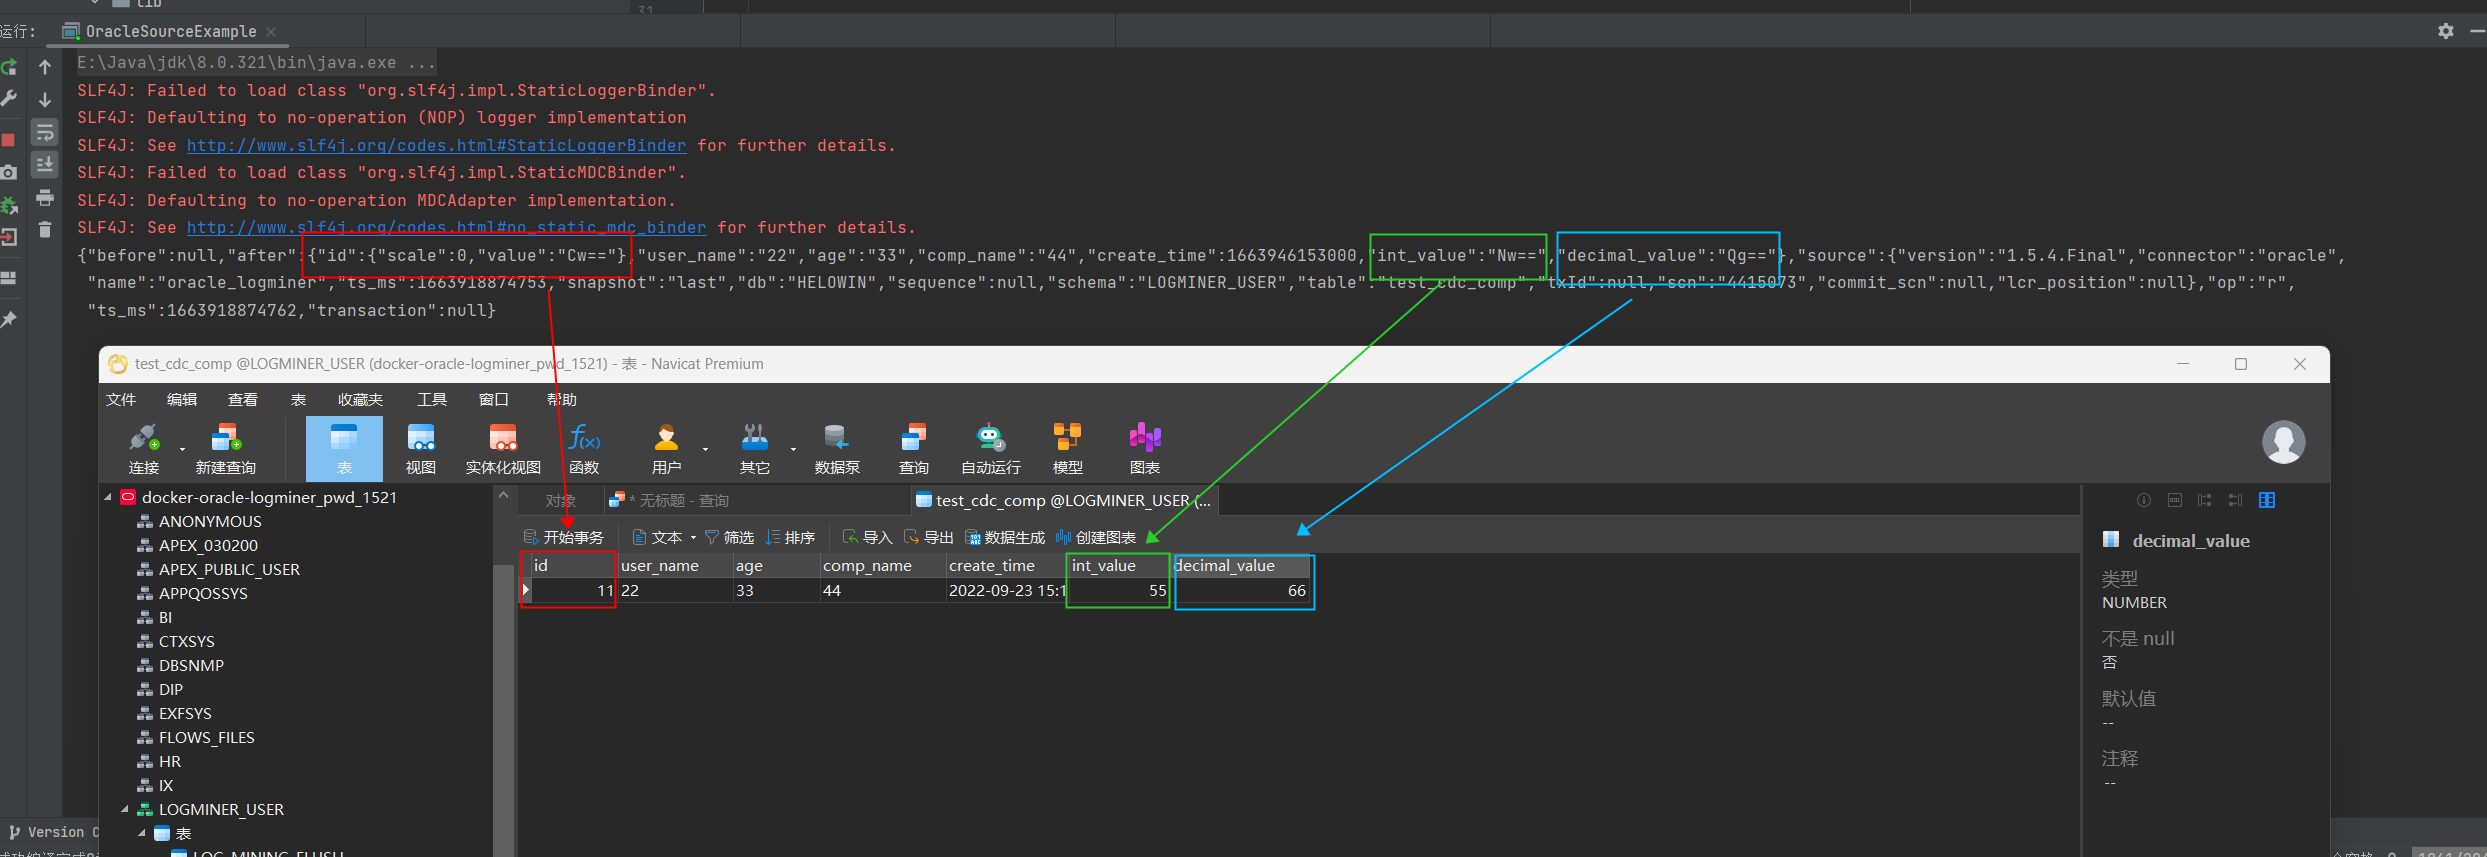2487x857 pixels.
Task: Click the 函数 toolbar icon
Action: (x=584, y=449)
